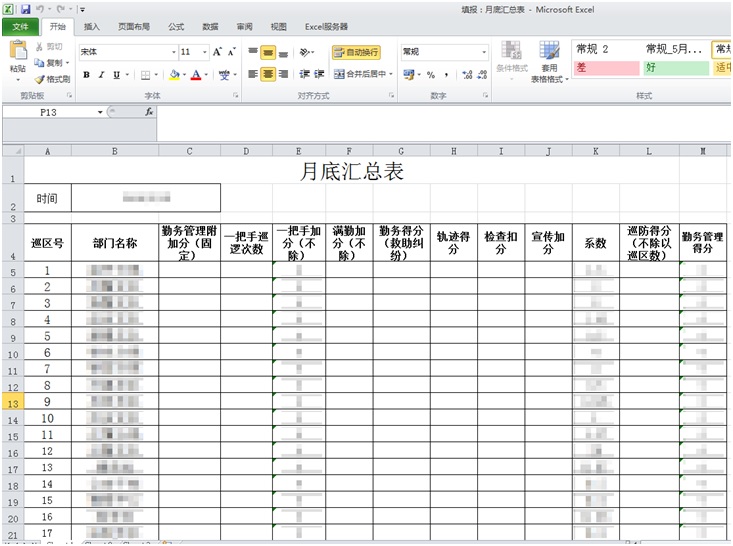Switch to the Insert (插入) ribbon tab

[91, 27]
